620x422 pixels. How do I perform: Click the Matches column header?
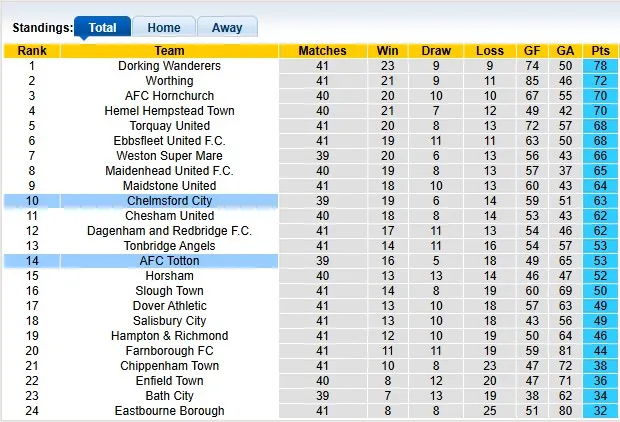[x=322, y=51]
